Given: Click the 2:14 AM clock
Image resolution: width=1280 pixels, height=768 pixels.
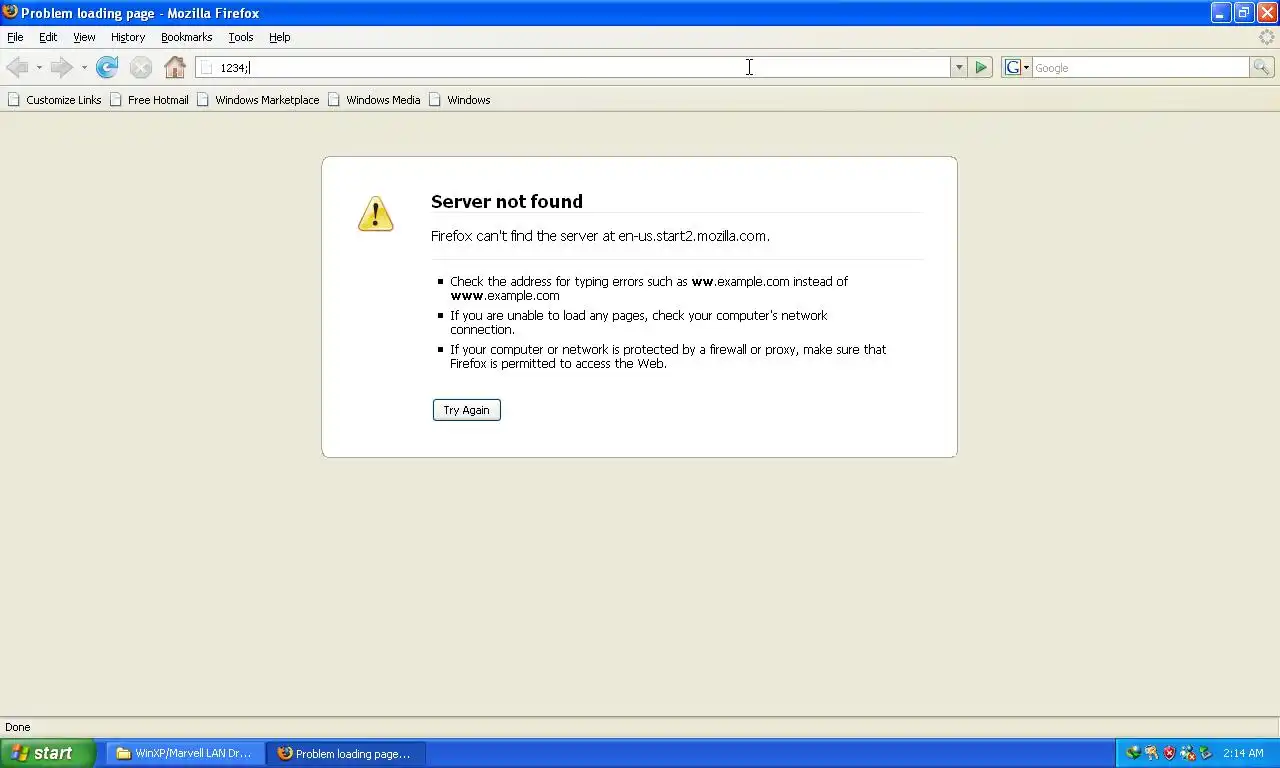Looking at the screenshot, I should coord(1243,753).
